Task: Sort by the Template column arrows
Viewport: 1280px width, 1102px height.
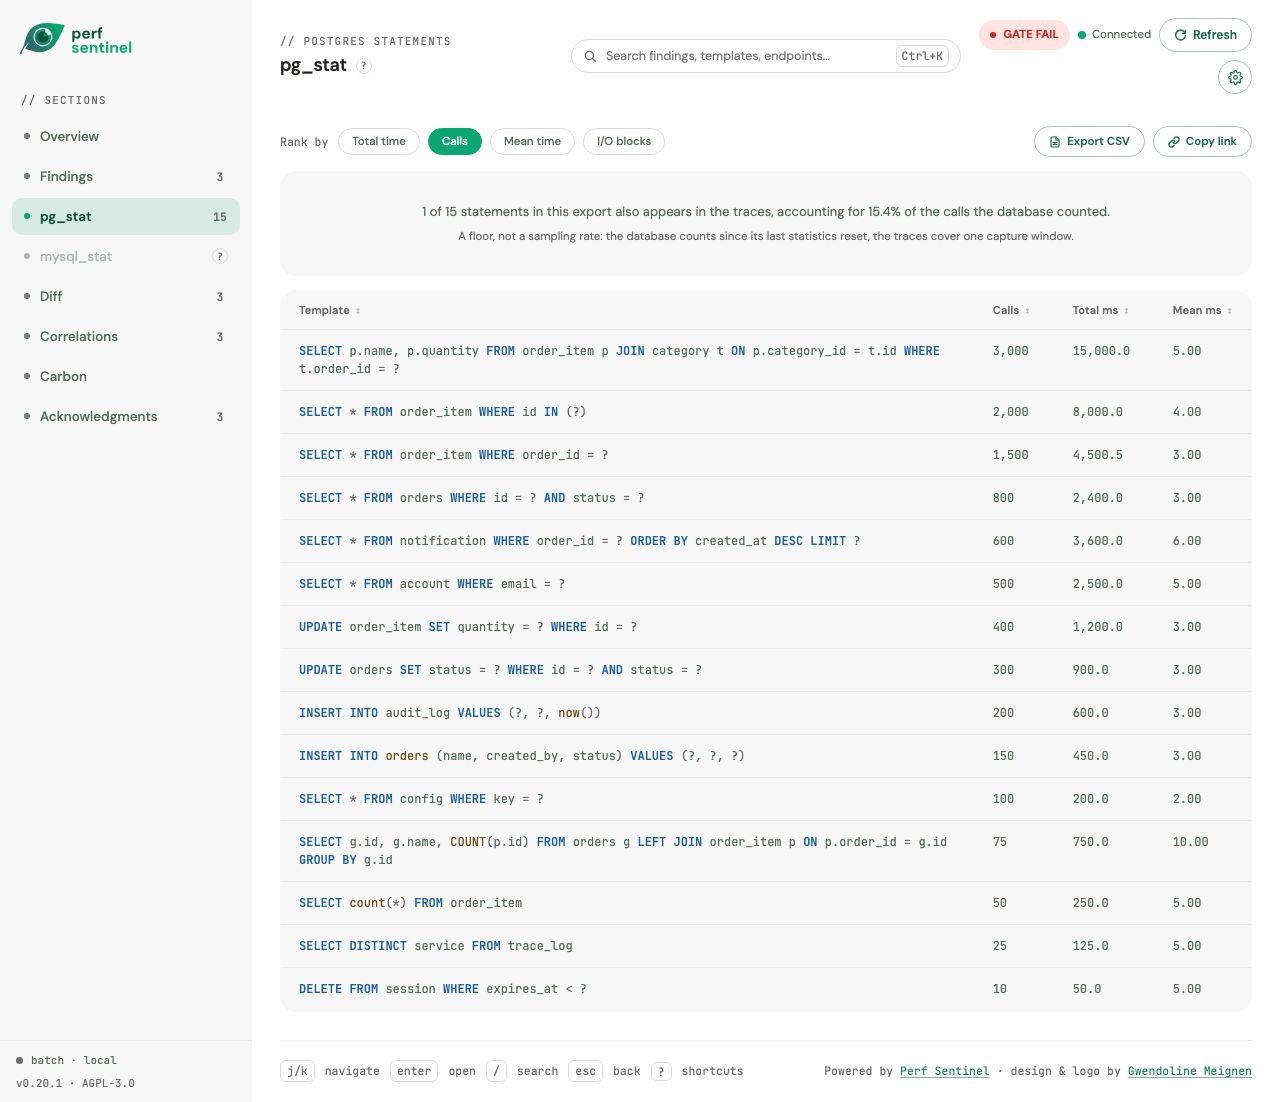Action: click(358, 311)
